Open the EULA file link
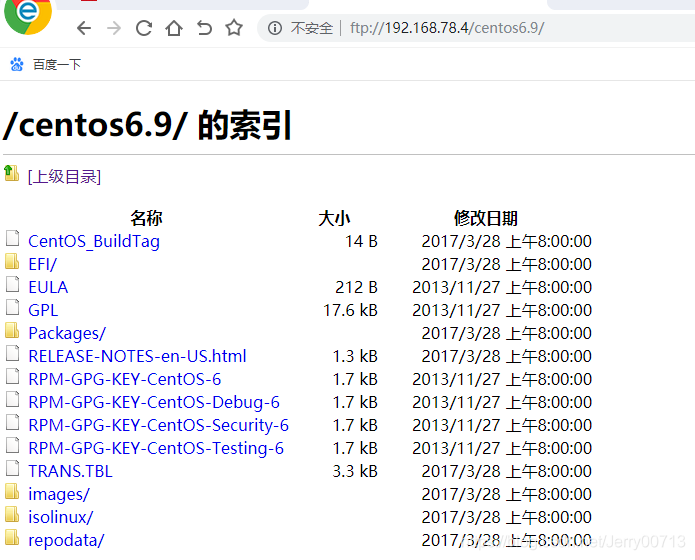 (48, 287)
